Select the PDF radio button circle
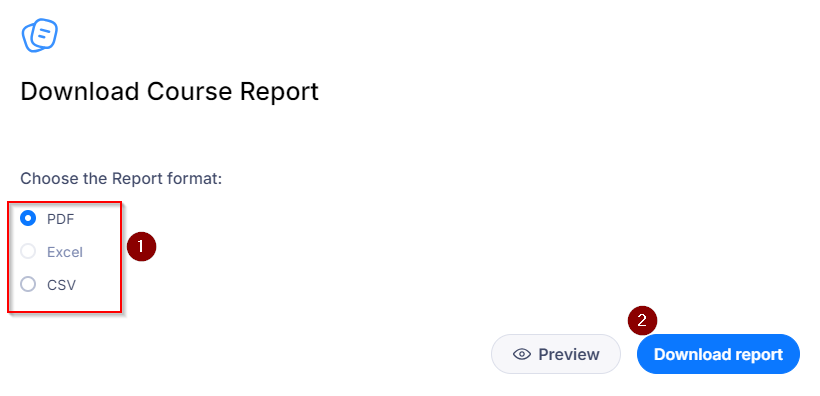The height and width of the screenshot is (396, 820). 28,218
